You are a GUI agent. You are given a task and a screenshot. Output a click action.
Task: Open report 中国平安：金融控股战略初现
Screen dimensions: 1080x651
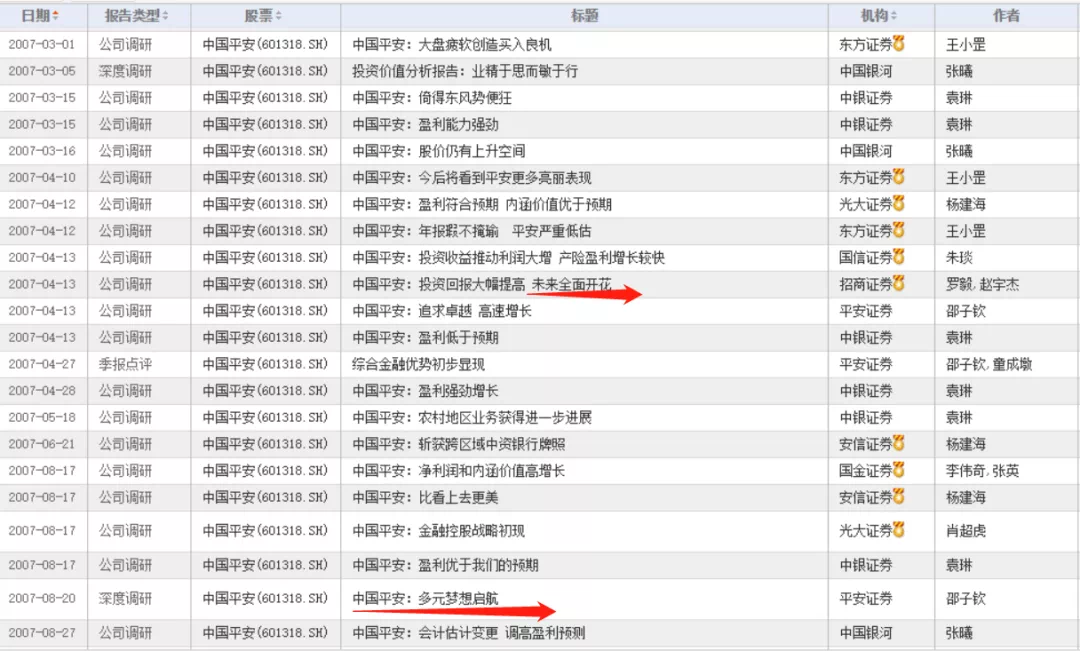click(438, 530)
